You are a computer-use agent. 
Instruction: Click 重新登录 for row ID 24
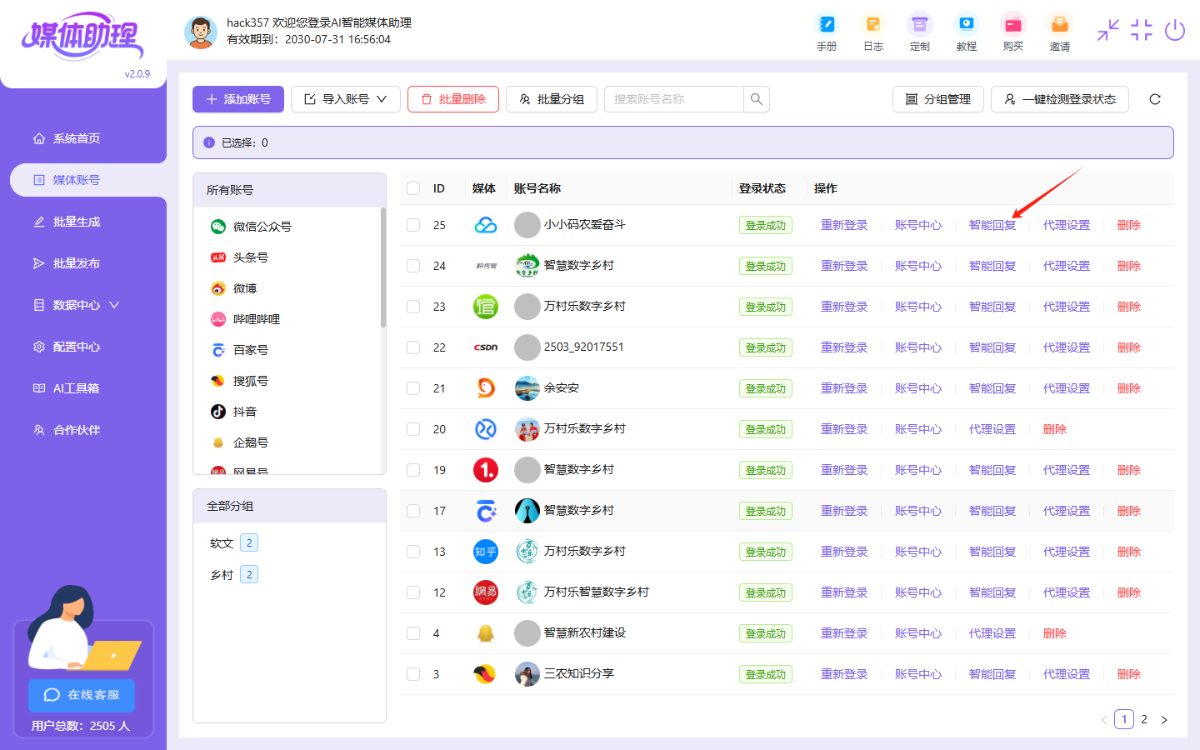(844, 266)
